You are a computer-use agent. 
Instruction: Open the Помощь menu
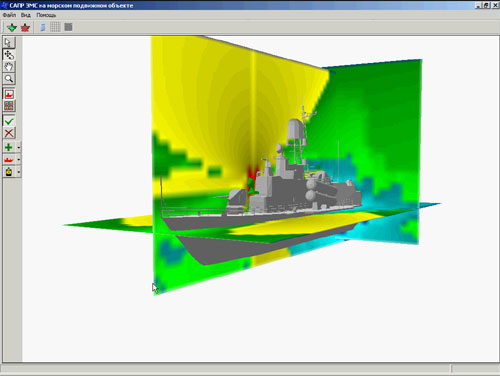pos(46,15)
